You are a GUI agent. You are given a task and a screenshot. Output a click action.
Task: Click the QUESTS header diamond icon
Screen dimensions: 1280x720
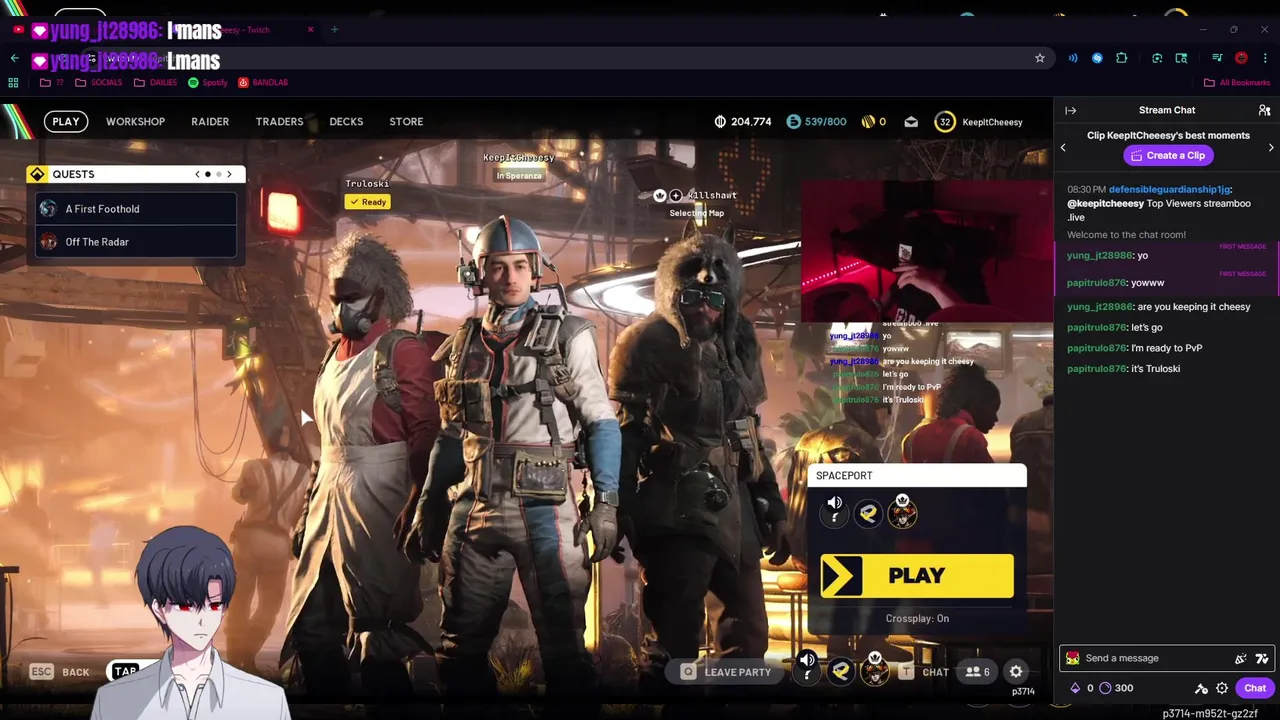pyautogui.click(x=37, y=174)
